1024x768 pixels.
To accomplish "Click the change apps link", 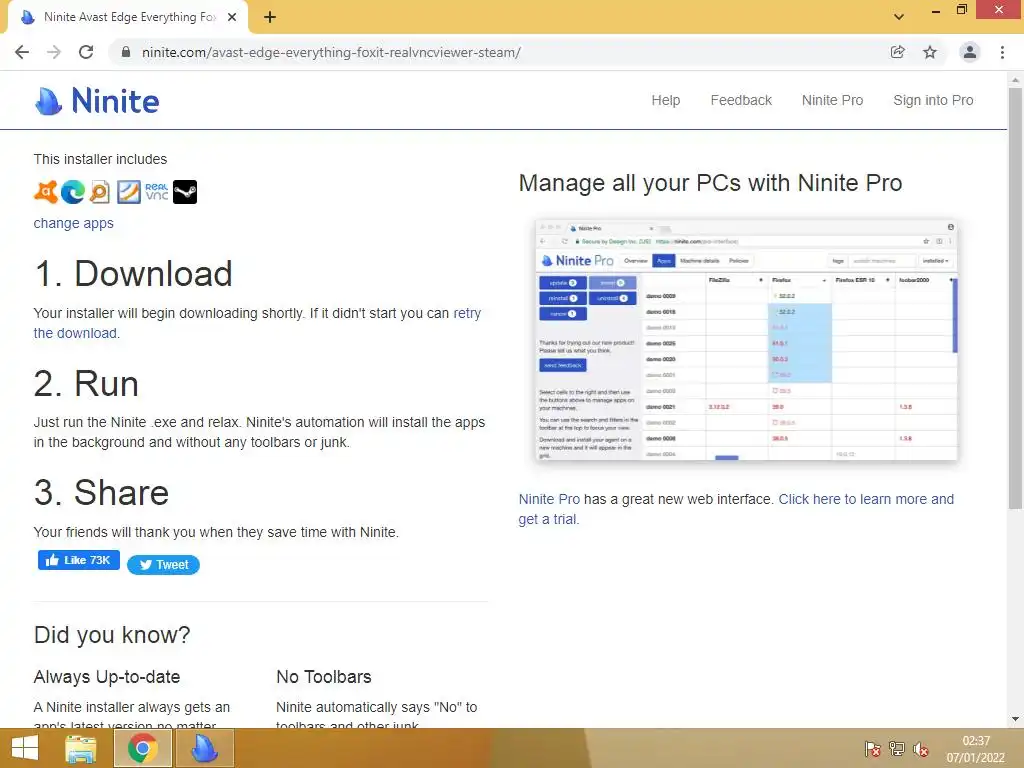I will pyautogui.click(x=74, y=223).
